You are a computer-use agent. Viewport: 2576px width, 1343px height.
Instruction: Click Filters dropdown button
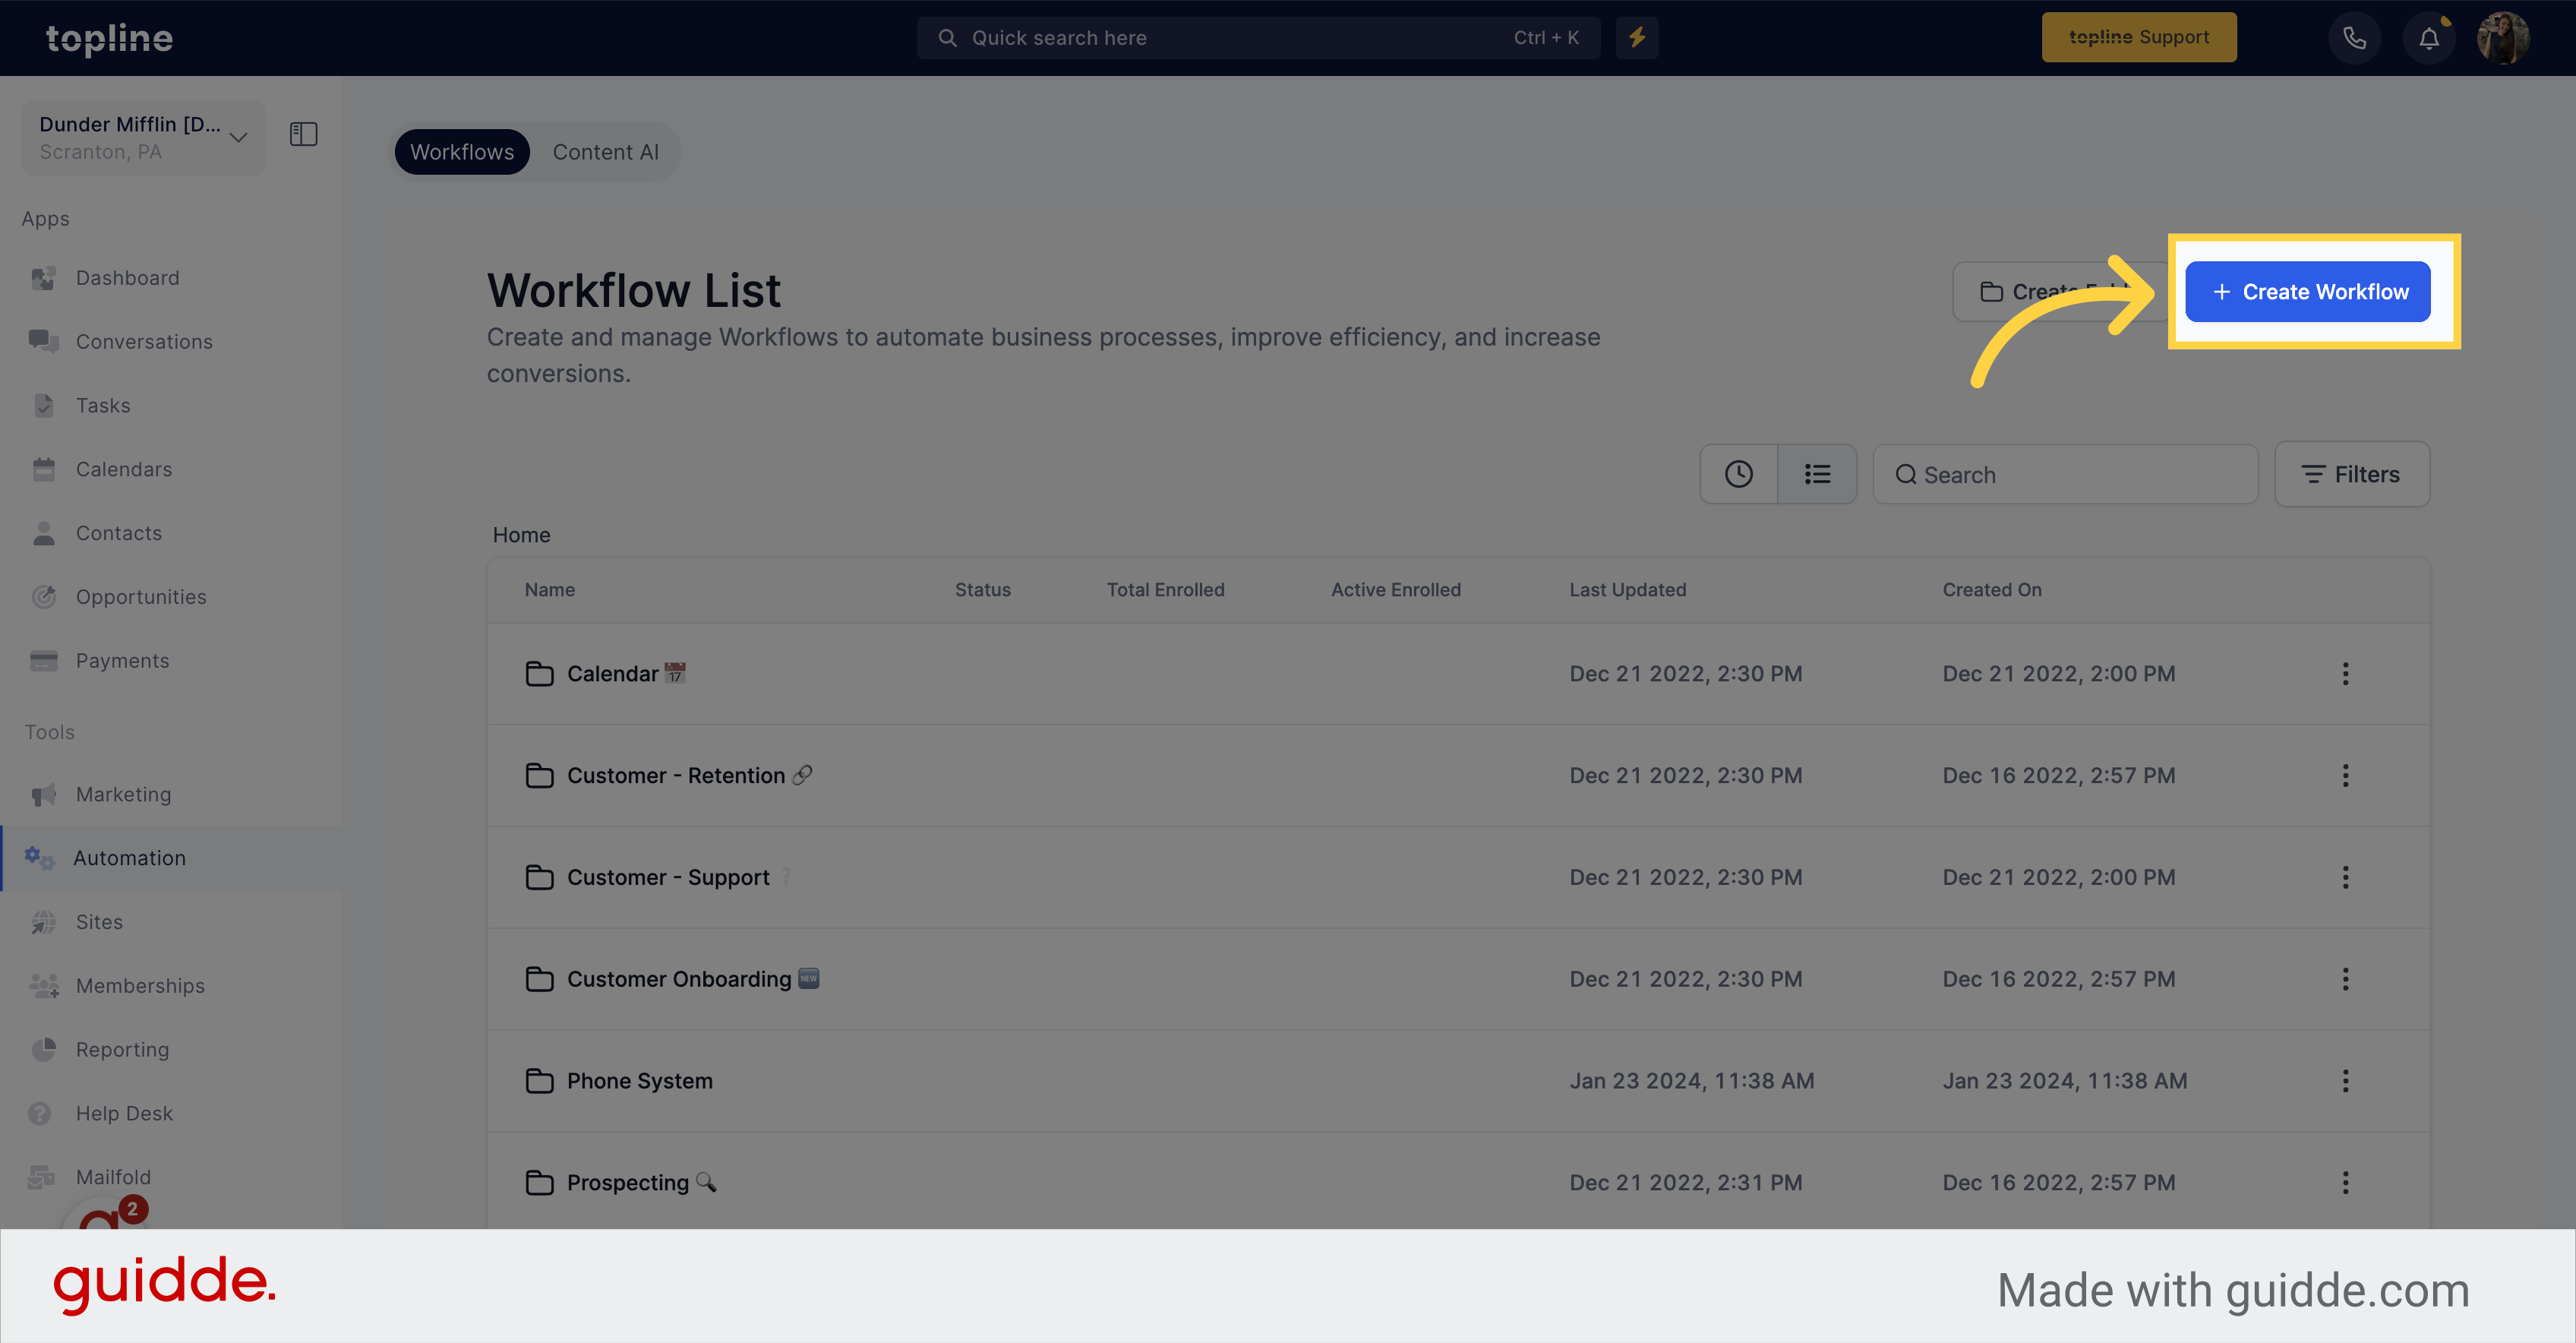[2353, 474]
